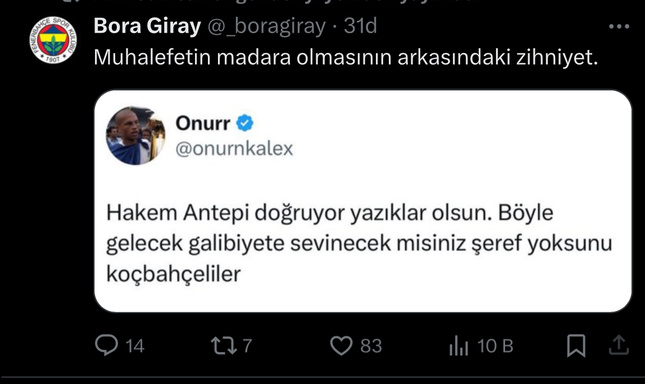Click the Onurr display name
The height and width of the screenshot is (384, 645).
[203, 123]
